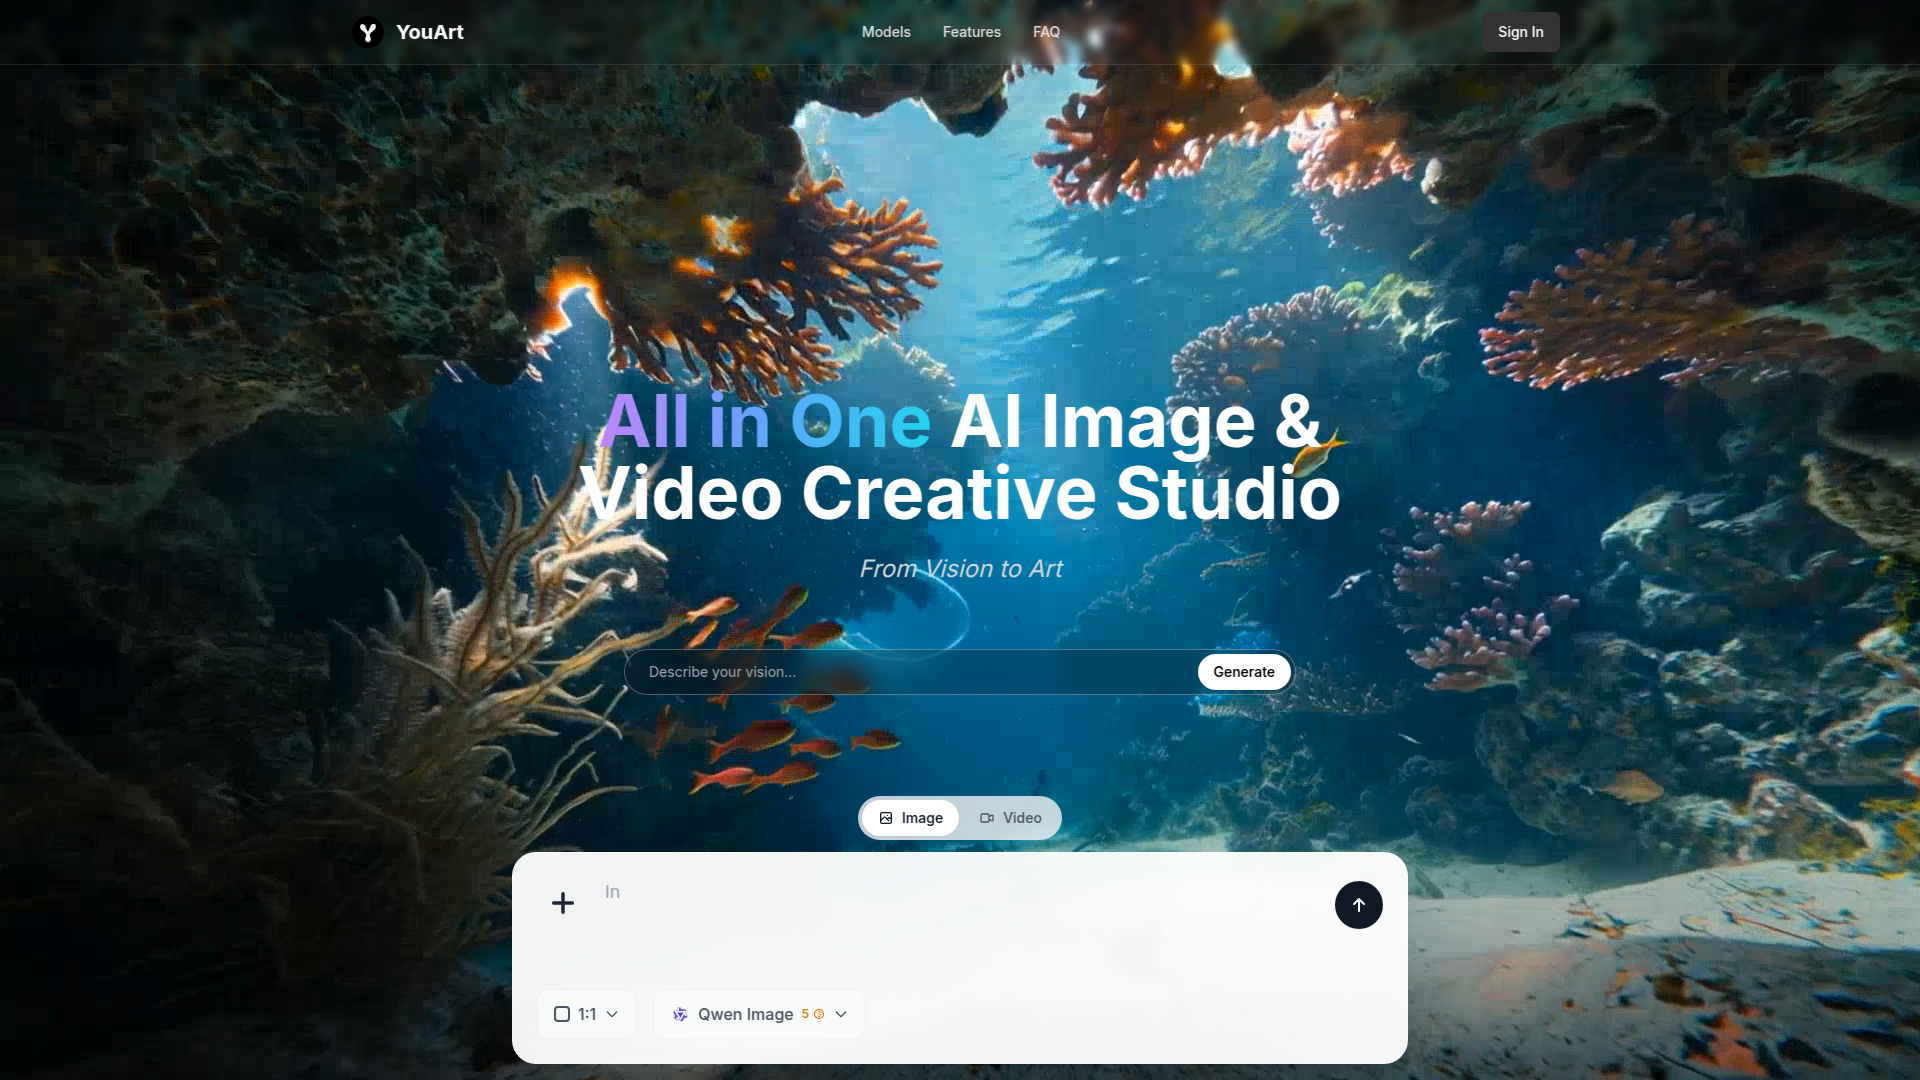
Task: Click the Sign In button
Action: tap(1520, 32)
